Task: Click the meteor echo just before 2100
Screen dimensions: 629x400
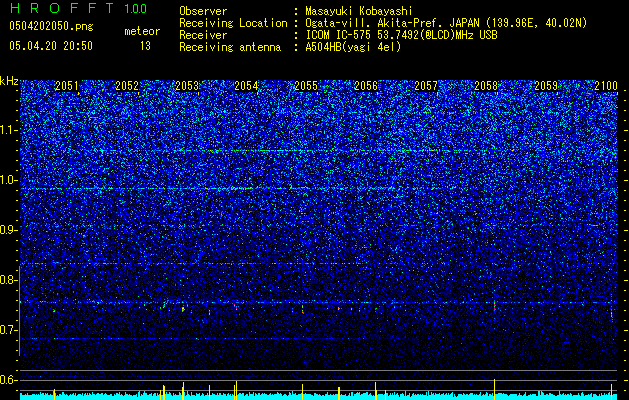Action: (x=612, y=313)
